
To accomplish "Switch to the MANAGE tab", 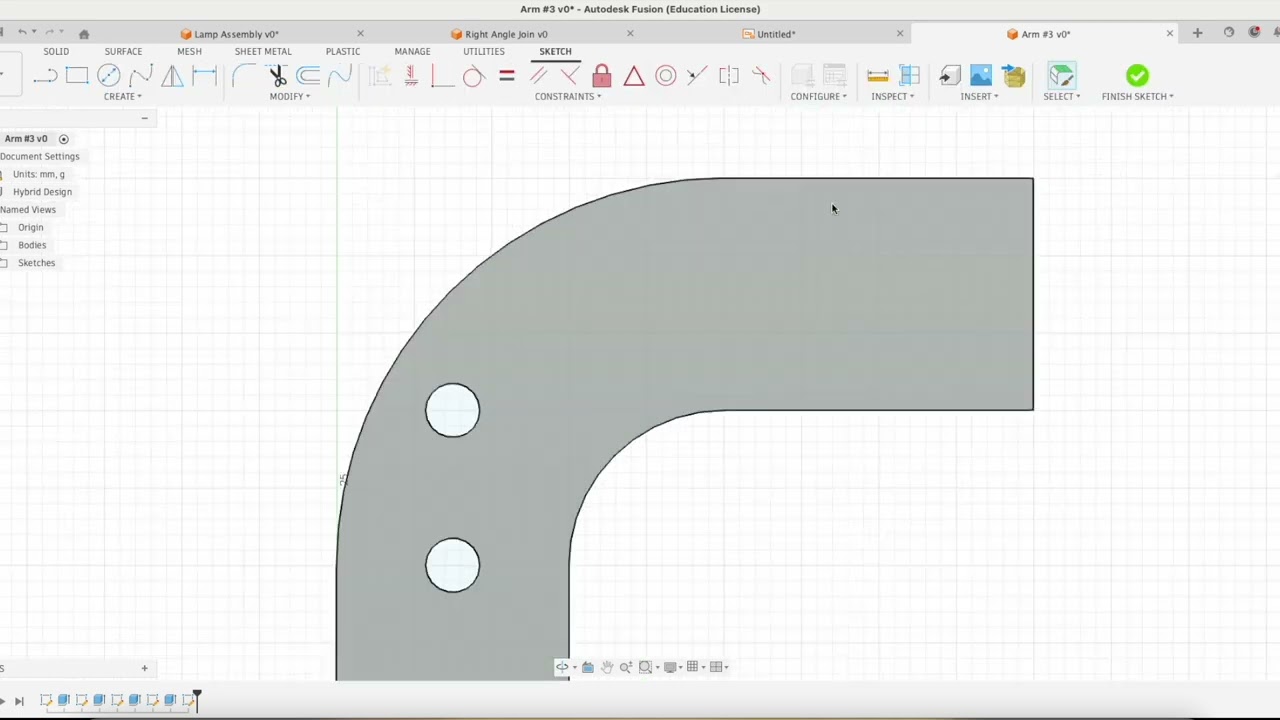I will 412,52.
